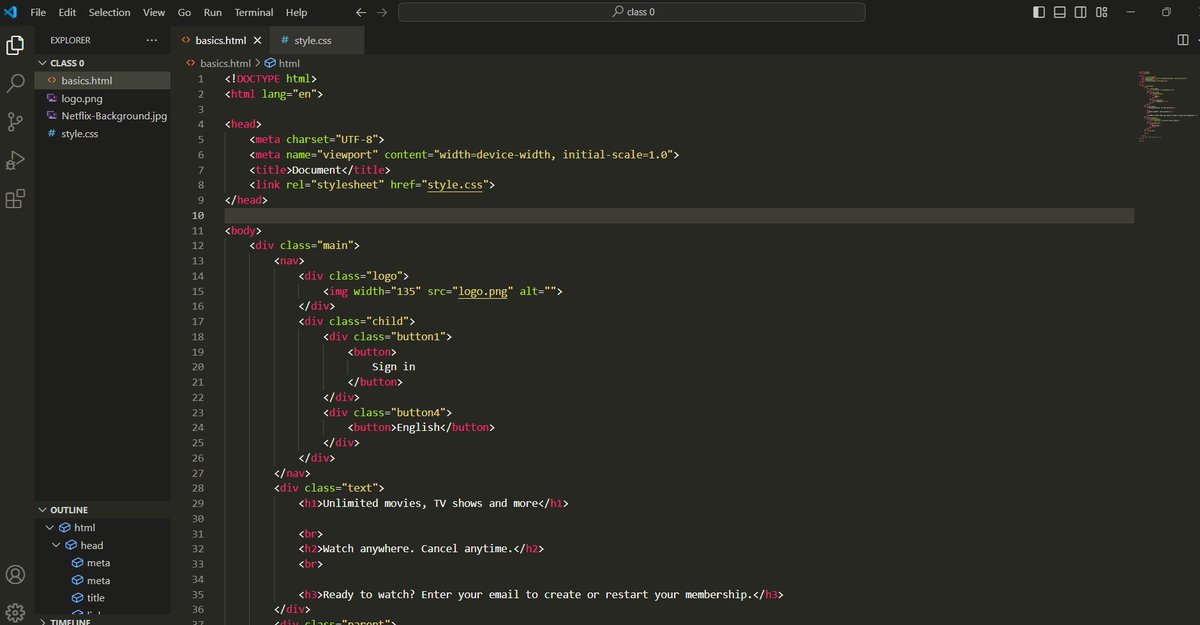Open the Run menu

(213, 12)
